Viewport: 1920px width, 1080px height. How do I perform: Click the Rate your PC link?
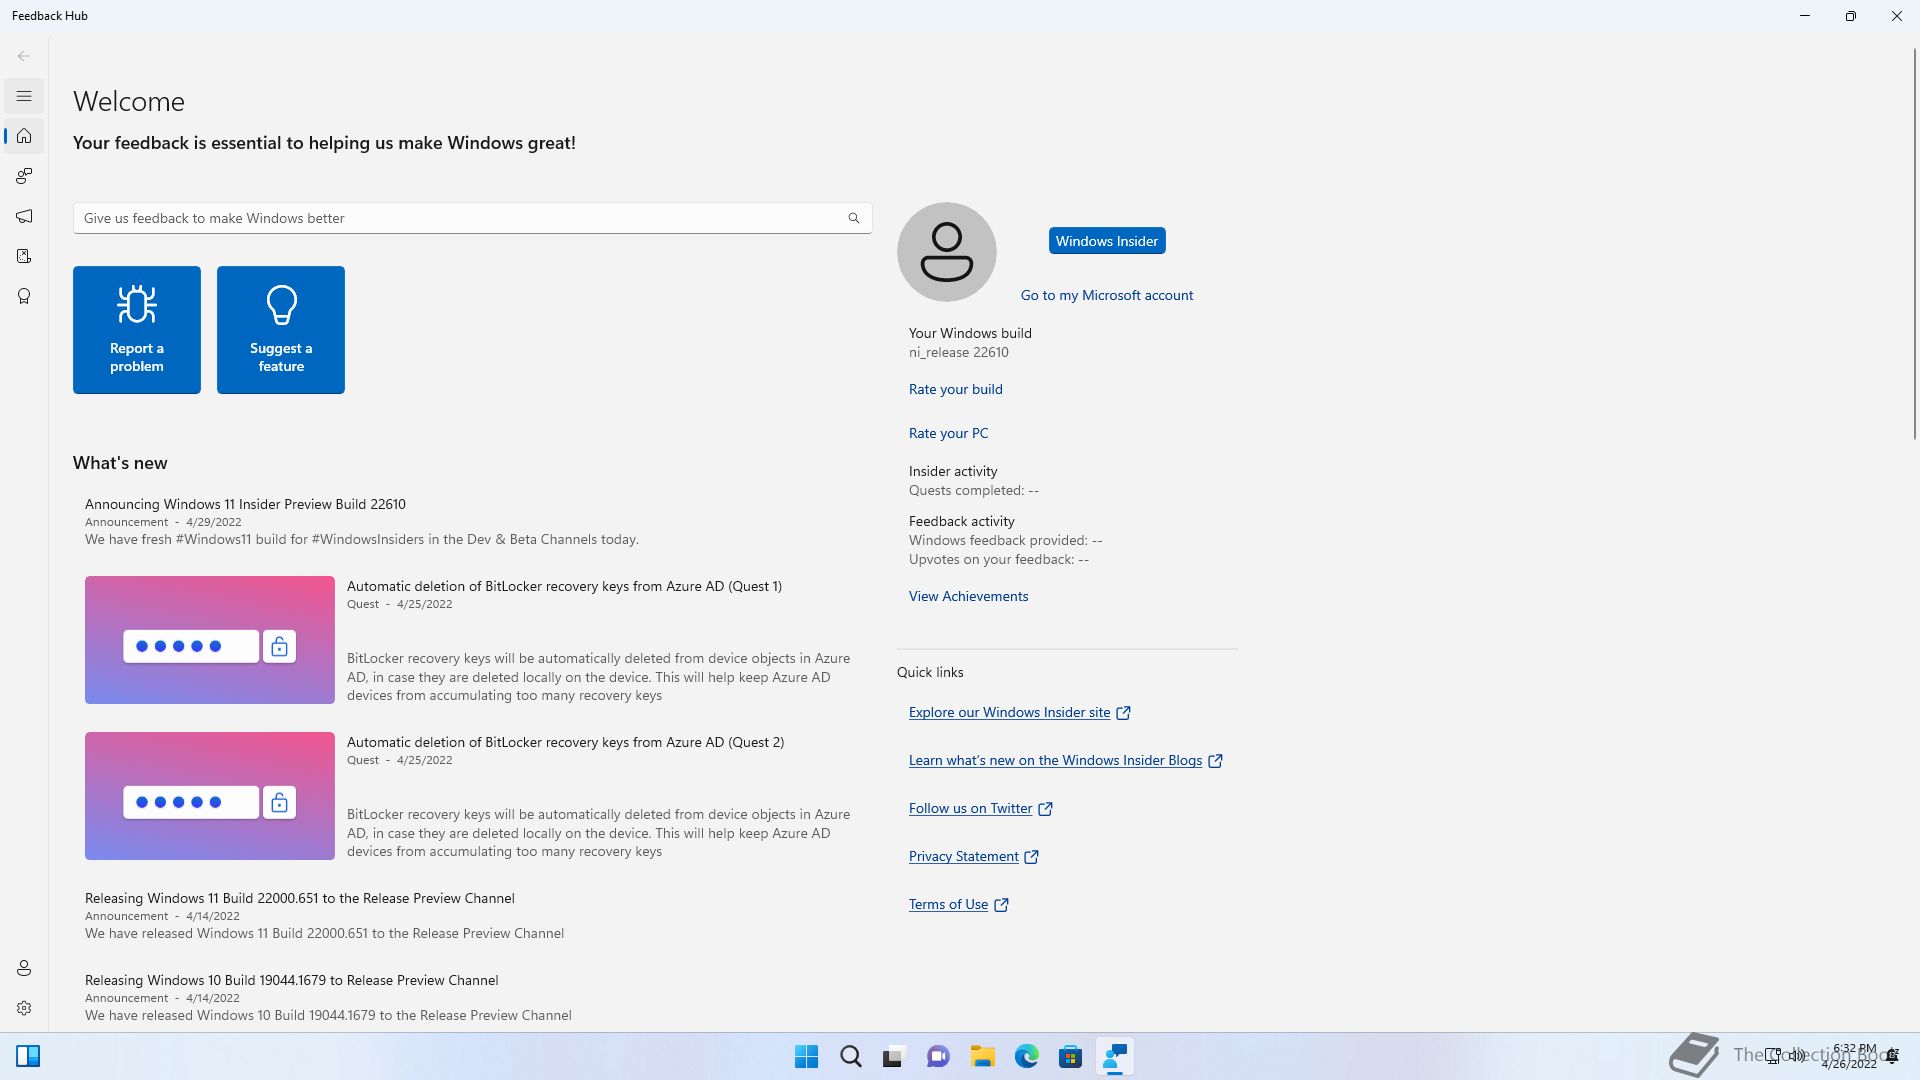[x=948, y=433]
